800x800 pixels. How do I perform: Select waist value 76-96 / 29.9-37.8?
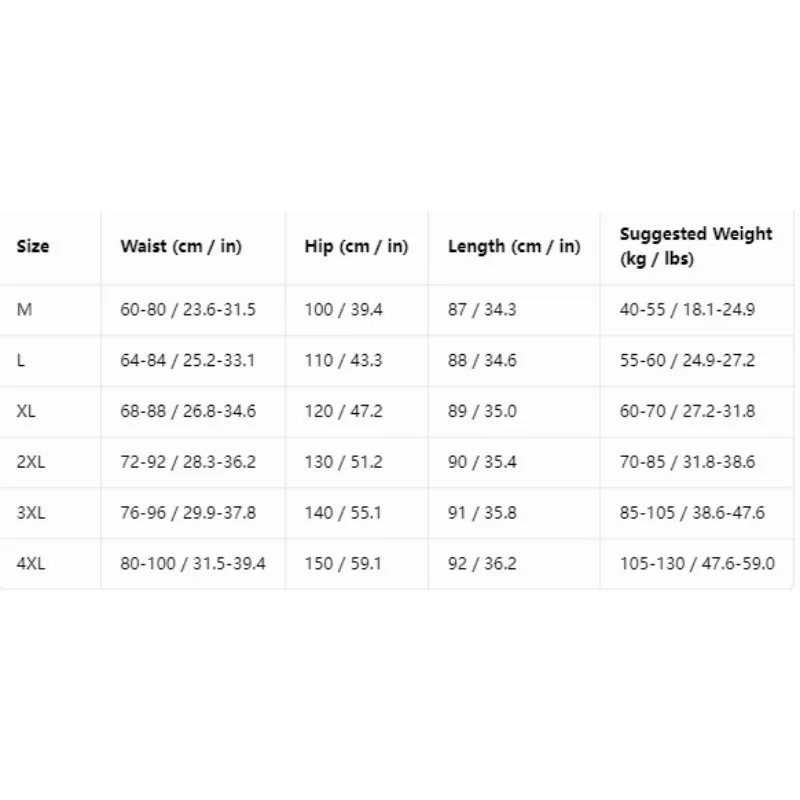[x=188, y=513]
